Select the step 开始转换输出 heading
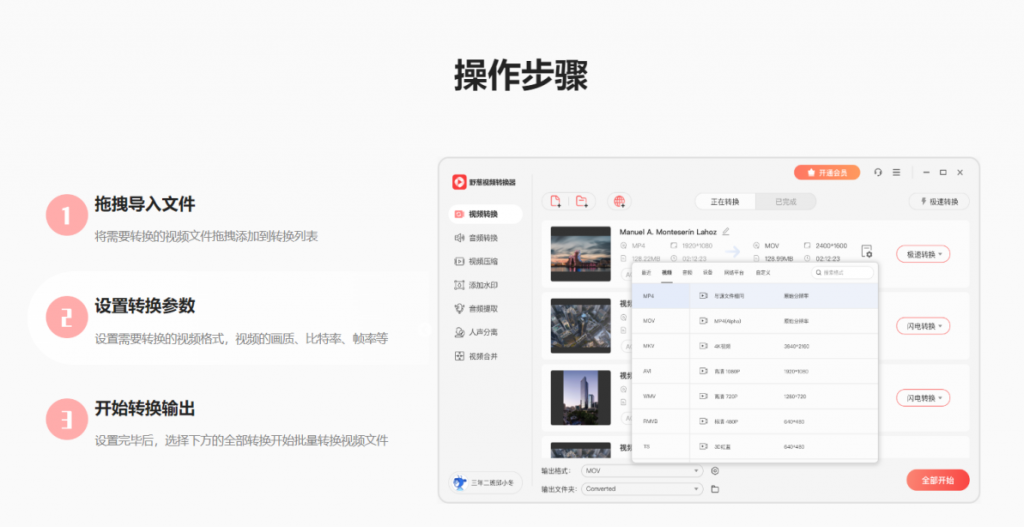This screenshot has height=527, width=1024. [x=145, y=409]
